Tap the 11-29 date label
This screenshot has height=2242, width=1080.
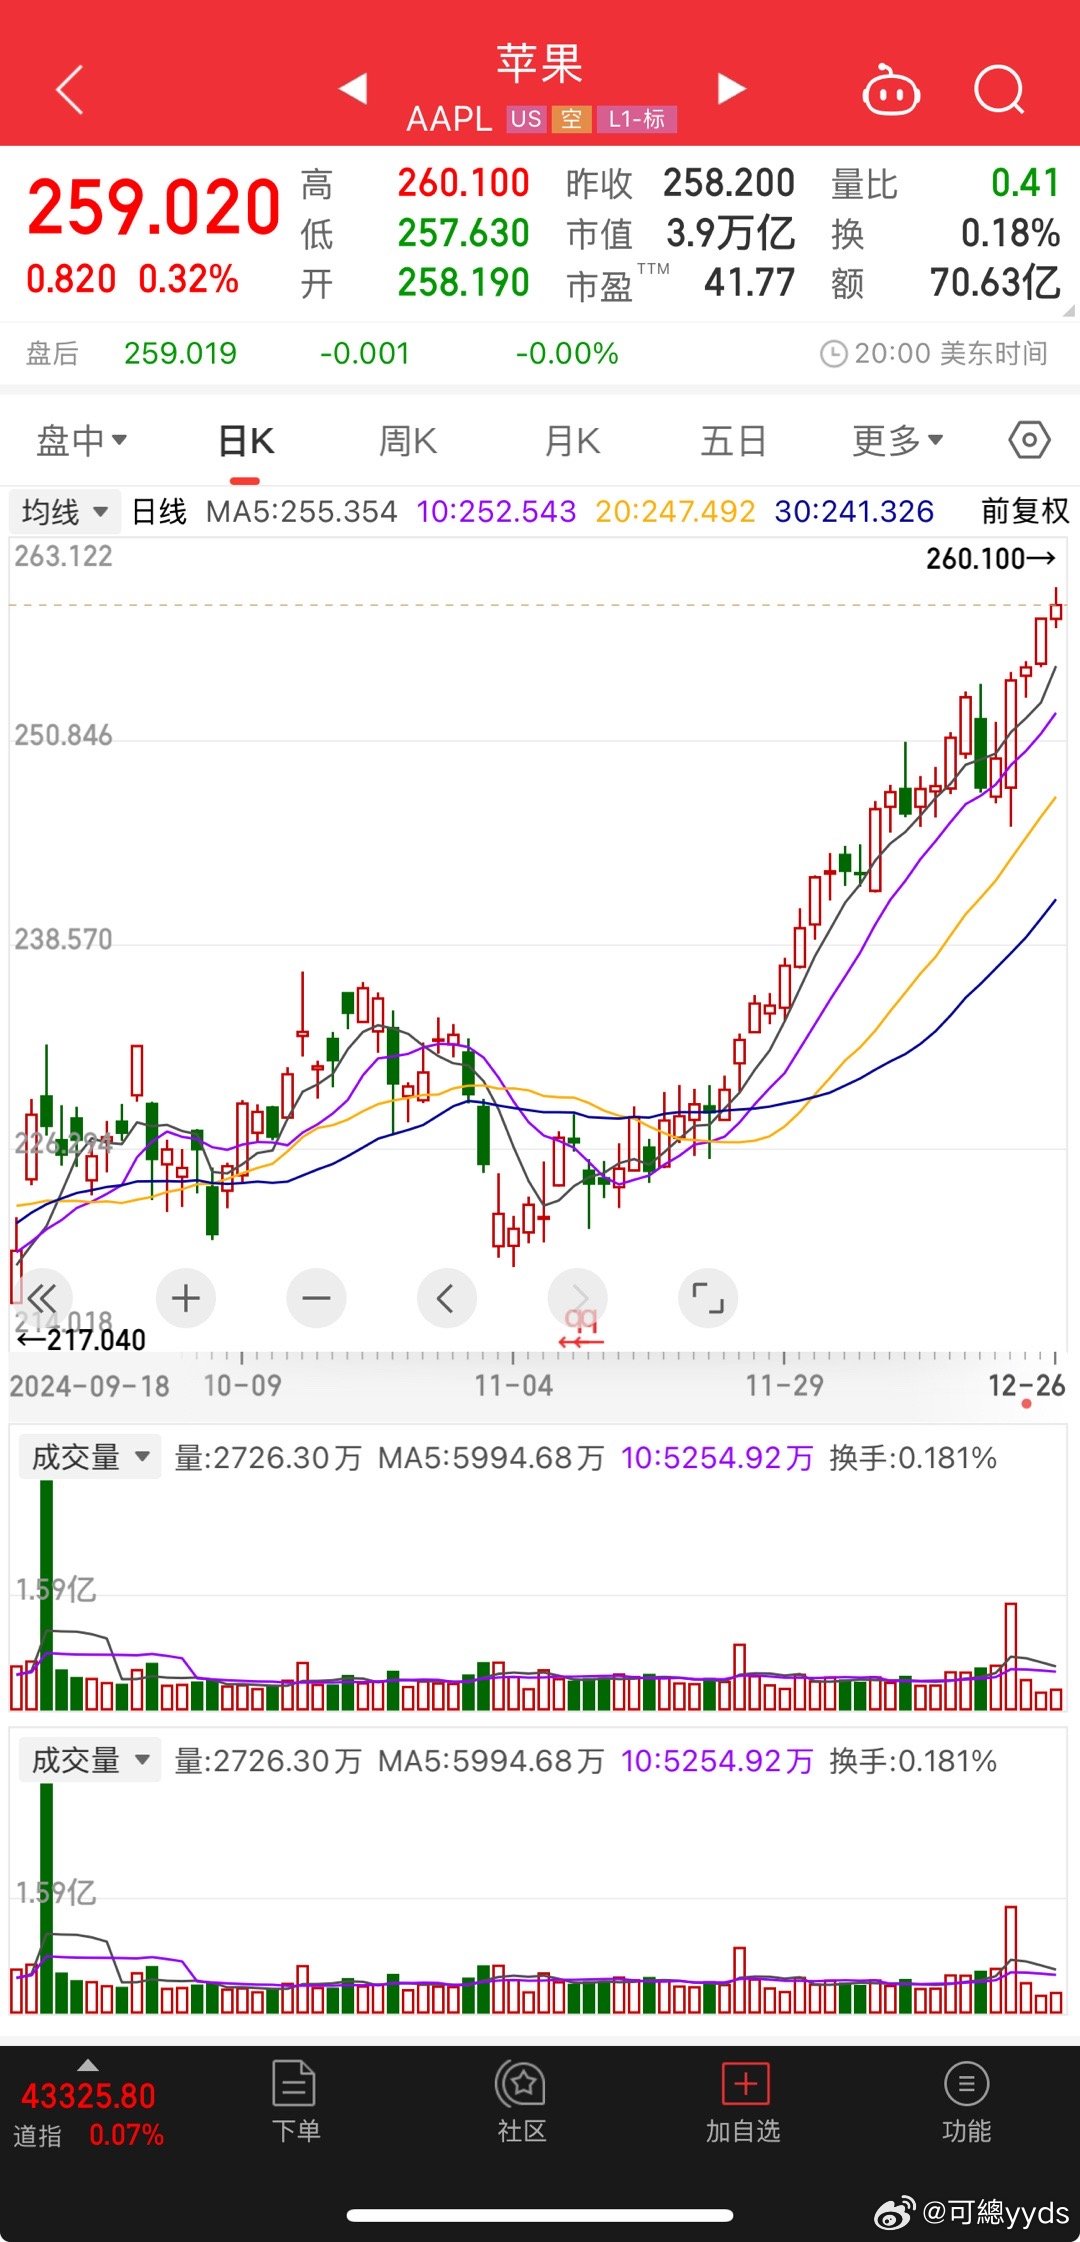784,1386
